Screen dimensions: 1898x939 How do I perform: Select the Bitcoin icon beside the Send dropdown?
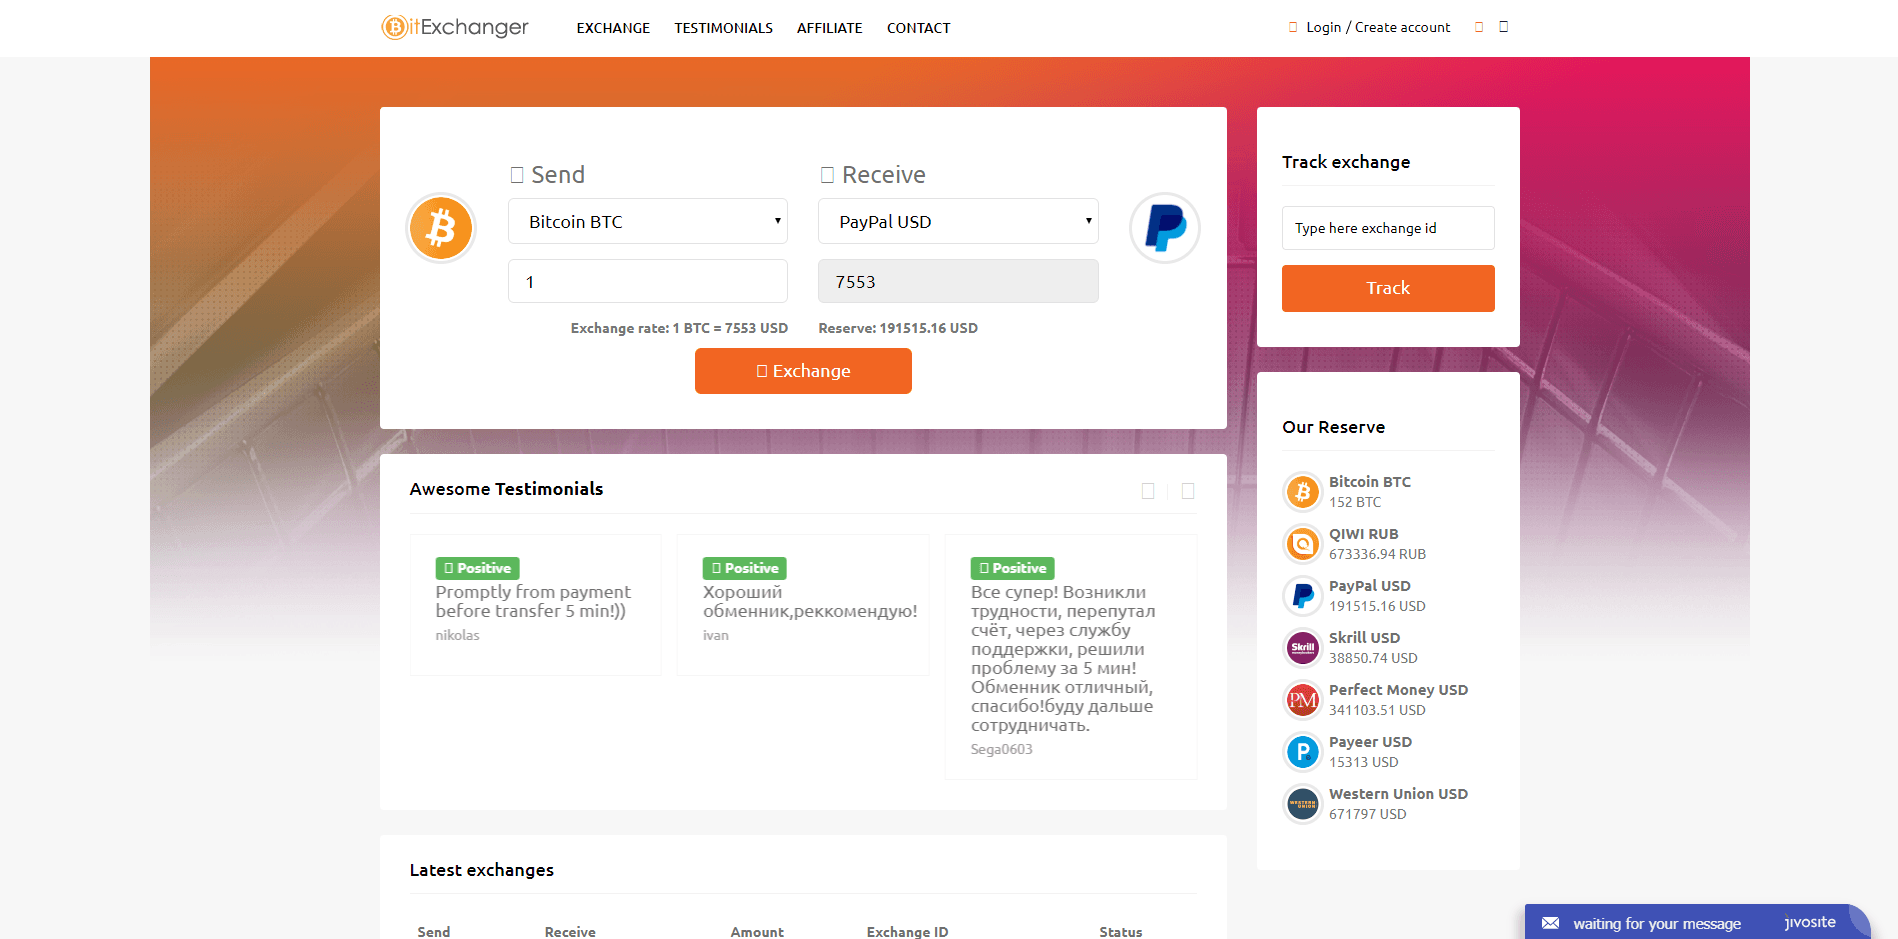pyautogui.click(x=440, y=228)
